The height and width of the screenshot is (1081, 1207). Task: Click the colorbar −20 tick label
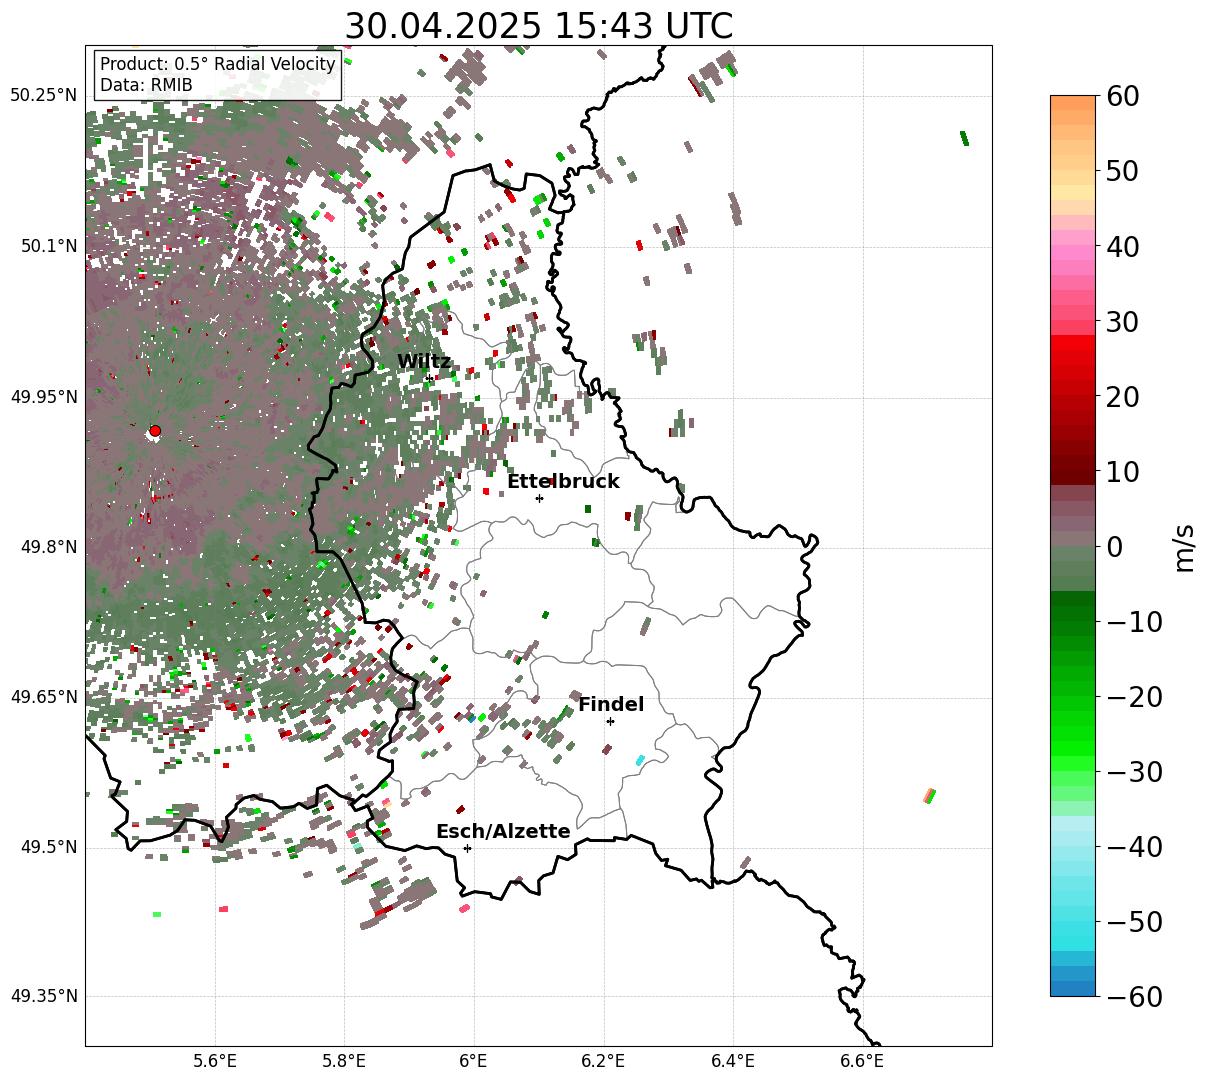coord(1134,697)
